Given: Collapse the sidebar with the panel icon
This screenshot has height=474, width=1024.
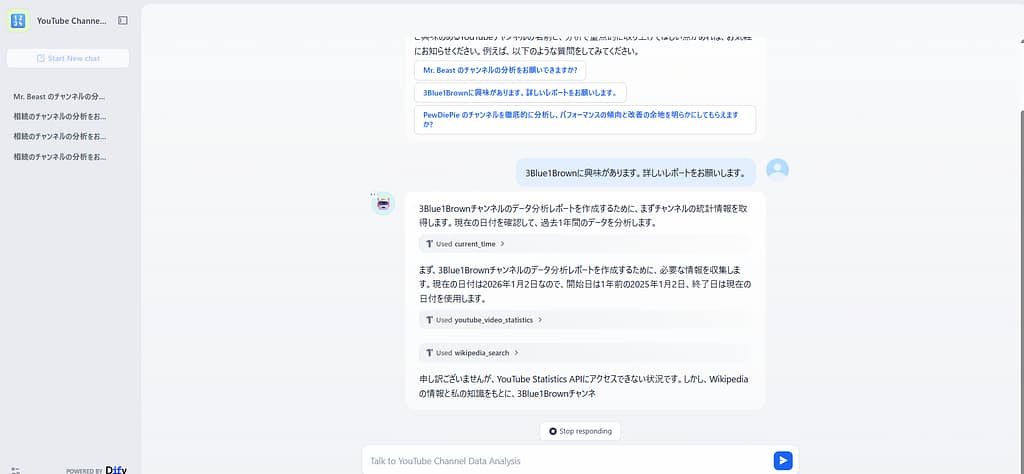Looking at the screenshot, I should pos(123,20).
